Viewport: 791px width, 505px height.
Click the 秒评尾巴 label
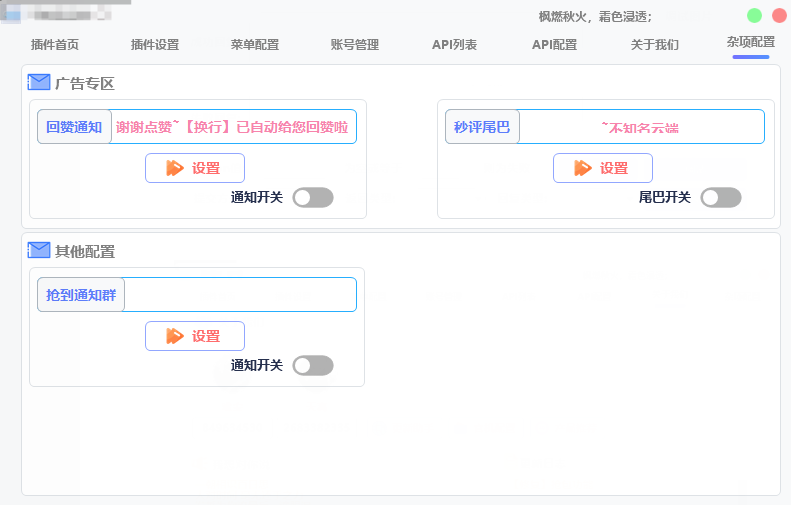(482, 127)
